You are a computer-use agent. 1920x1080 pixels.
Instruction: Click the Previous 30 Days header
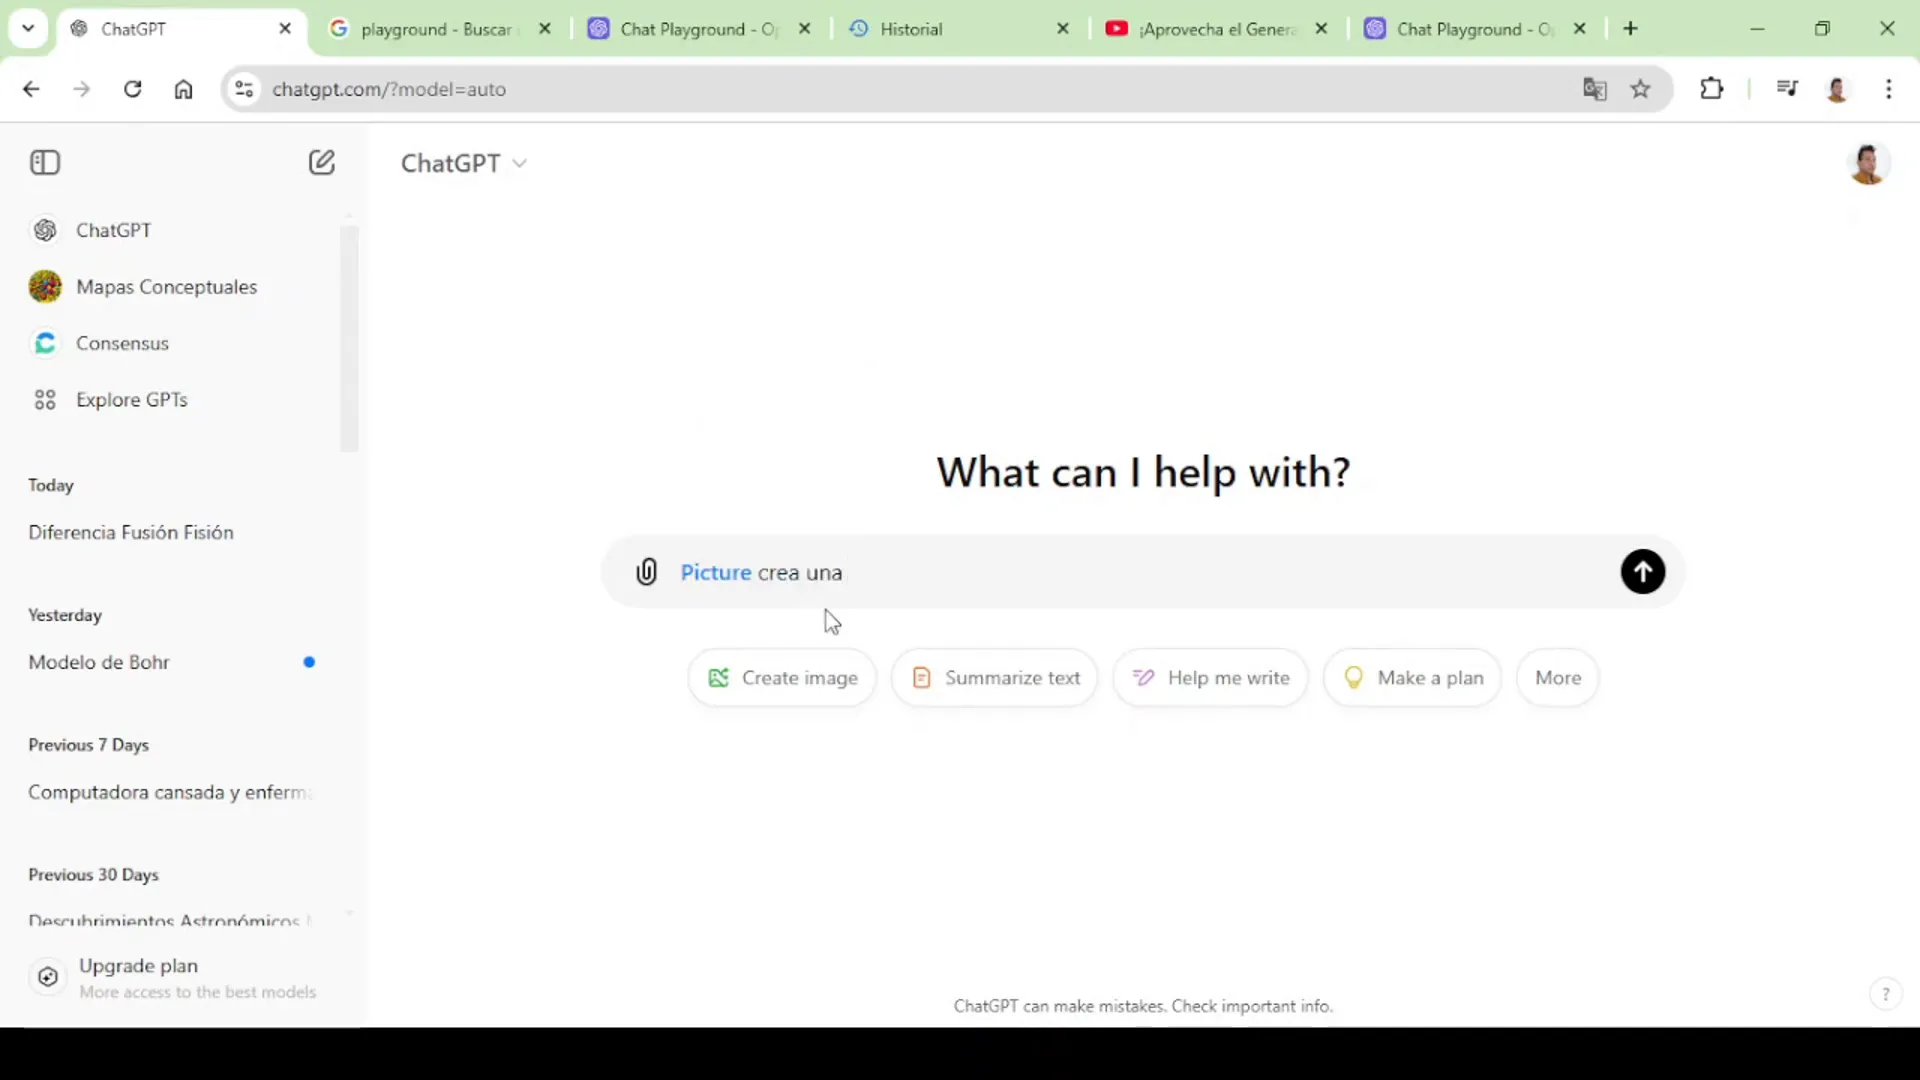(93, 875)
